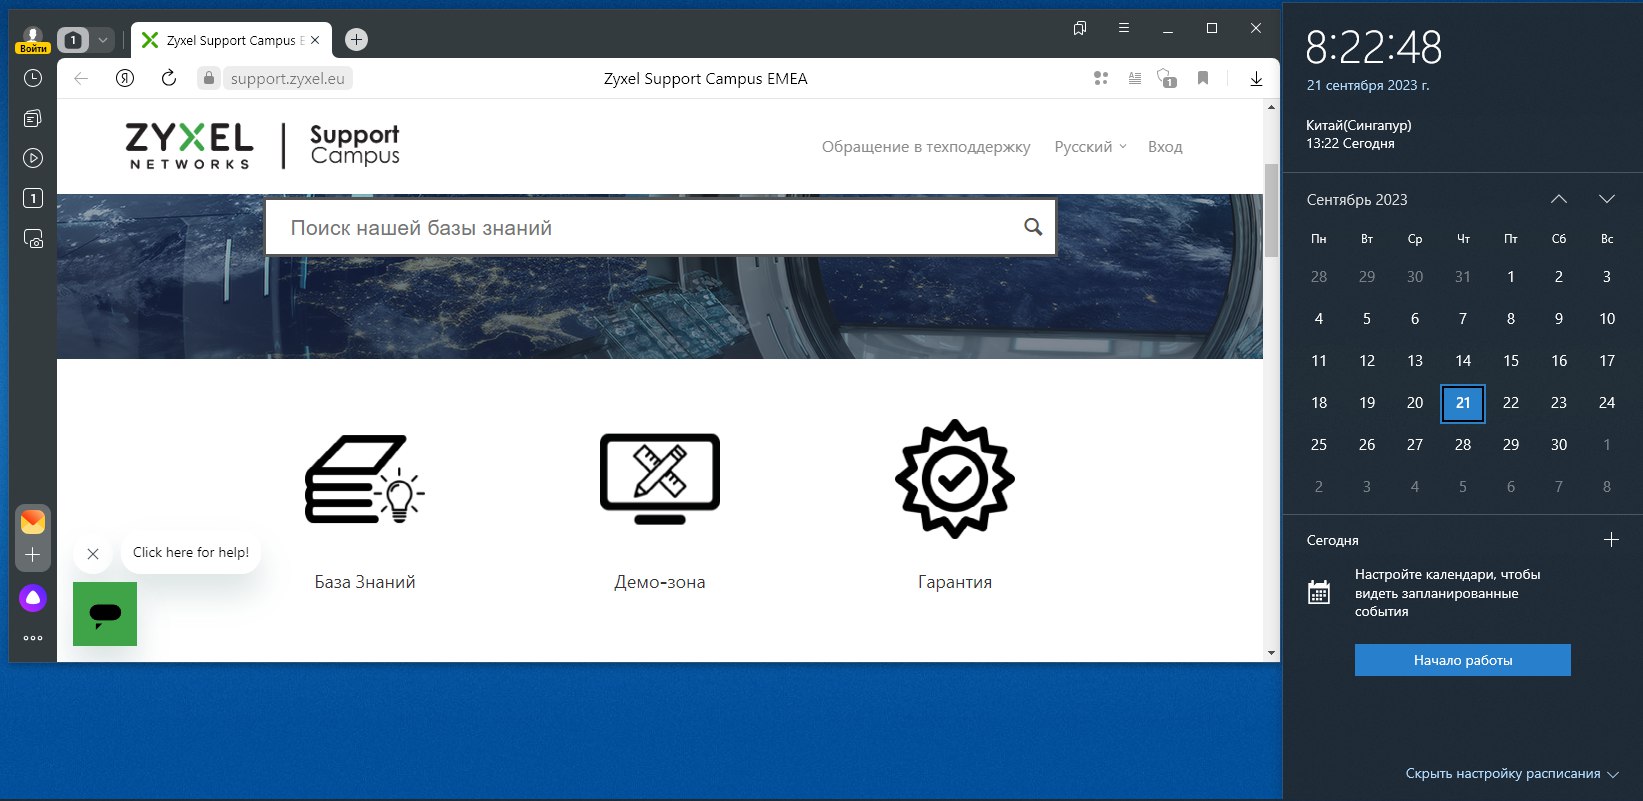Screen dimensions: 1643x801
Task: Open the База Знаний books icon
Action: (x=365, y=479)
